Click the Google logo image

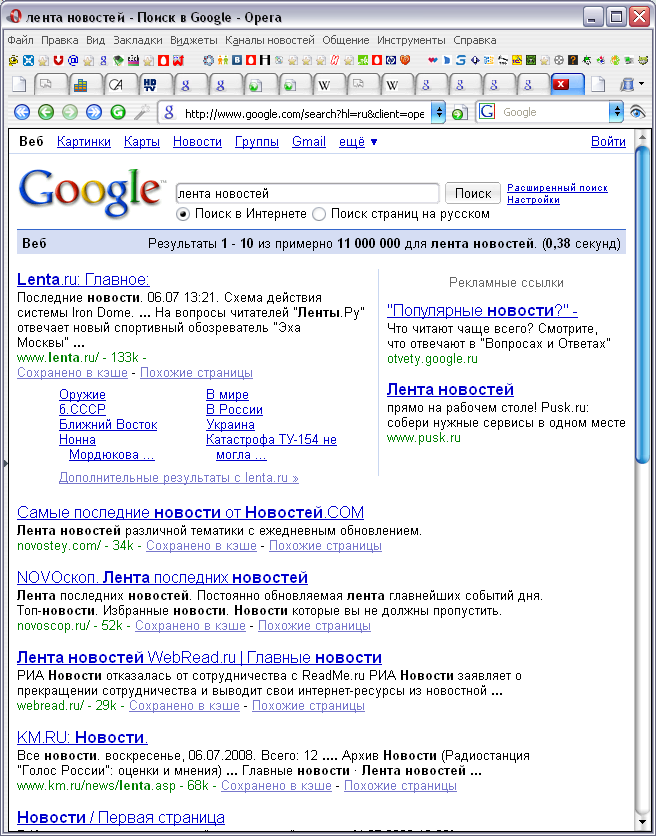[x=91, y=194]
